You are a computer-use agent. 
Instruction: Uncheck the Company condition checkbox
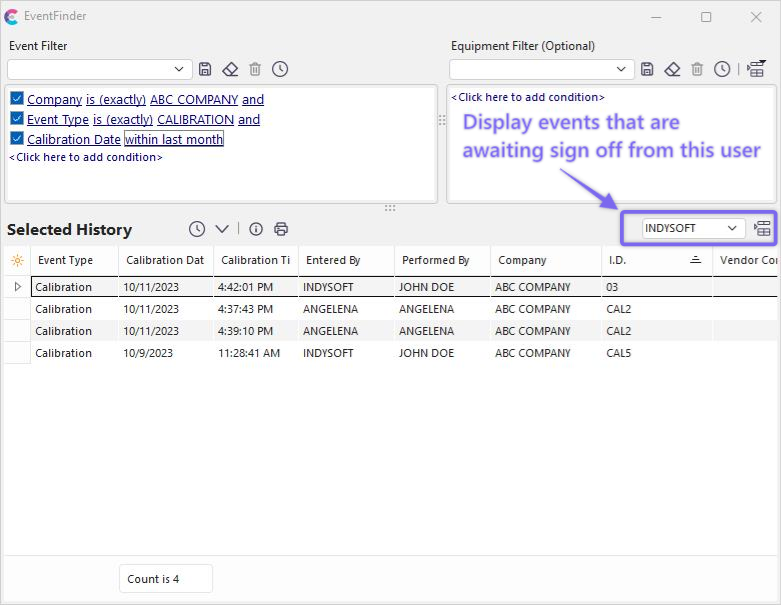coord(17,99)
